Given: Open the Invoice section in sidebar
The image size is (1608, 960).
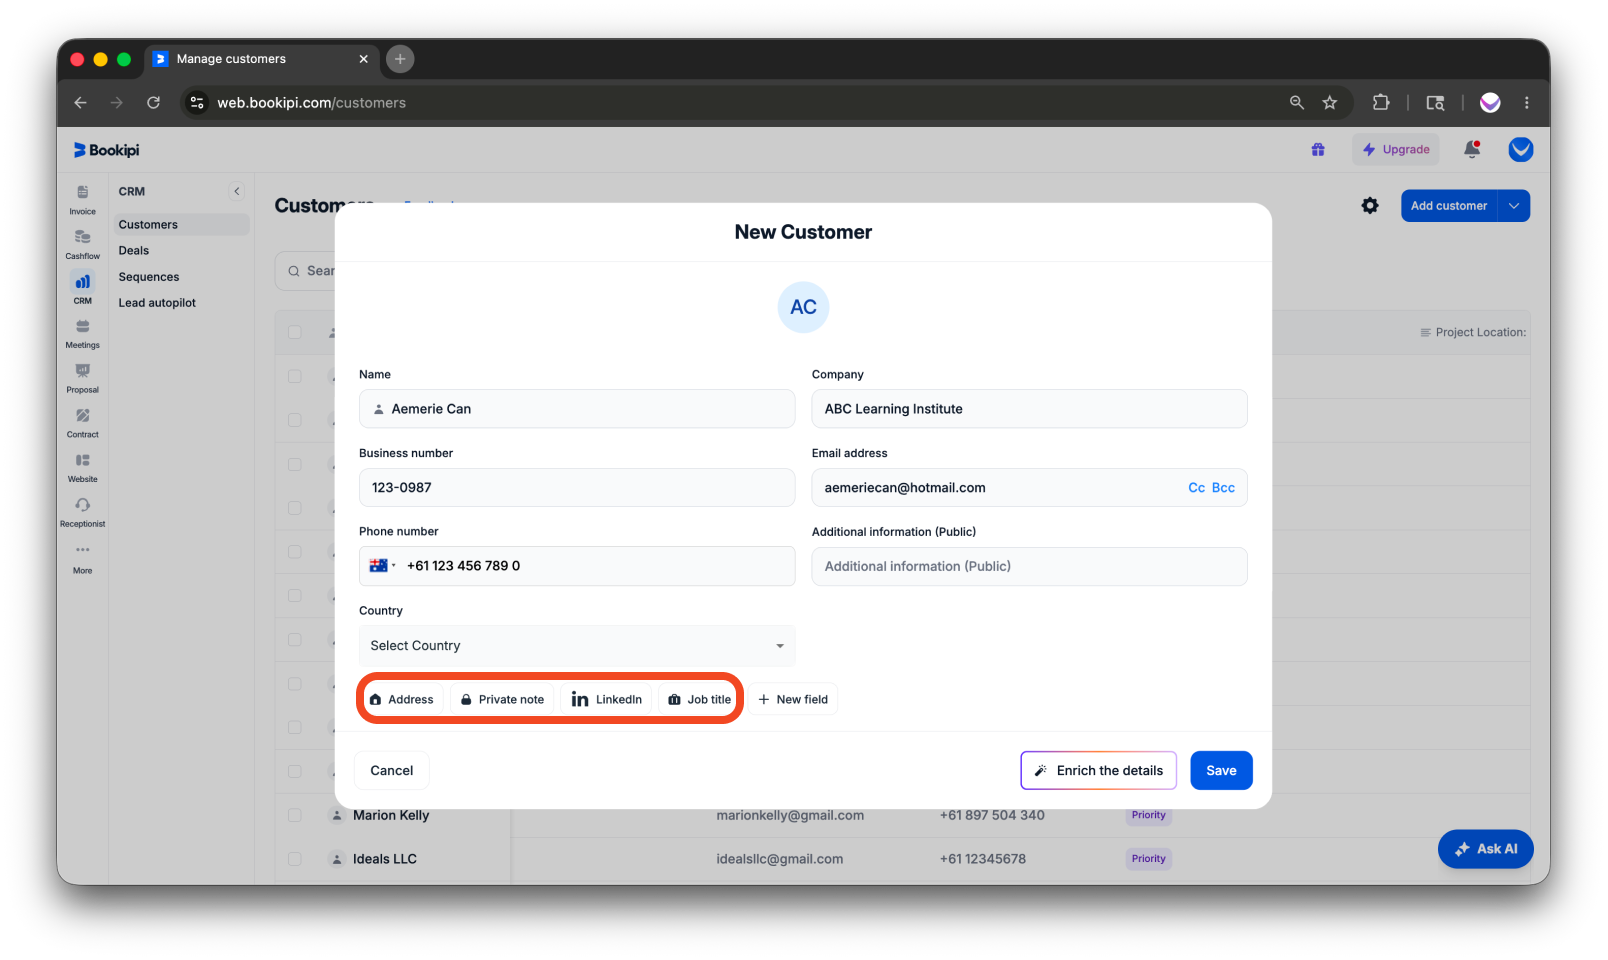Looking at the screenshot, I should click(83, 198).
